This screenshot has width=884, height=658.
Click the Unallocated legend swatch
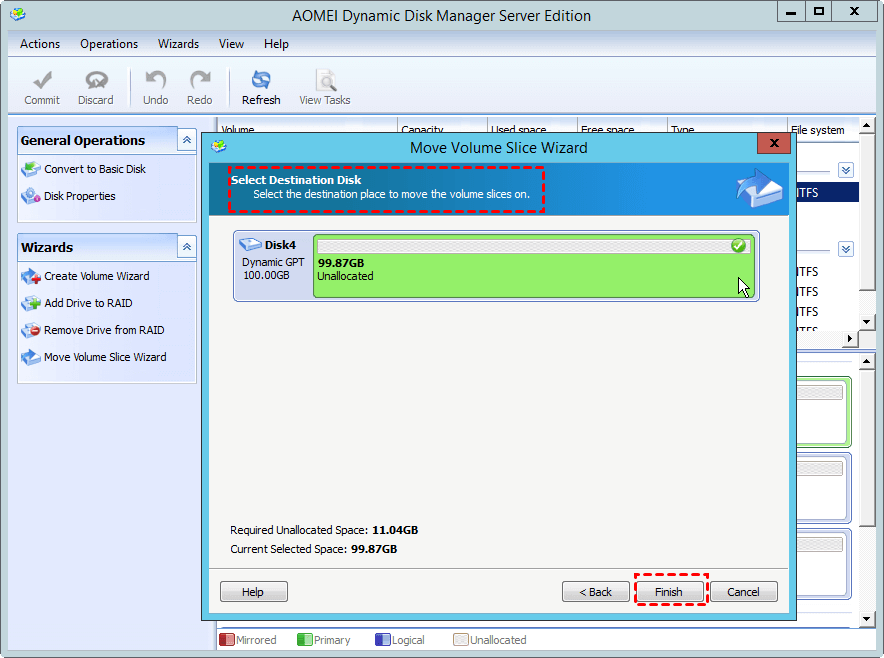461,640
